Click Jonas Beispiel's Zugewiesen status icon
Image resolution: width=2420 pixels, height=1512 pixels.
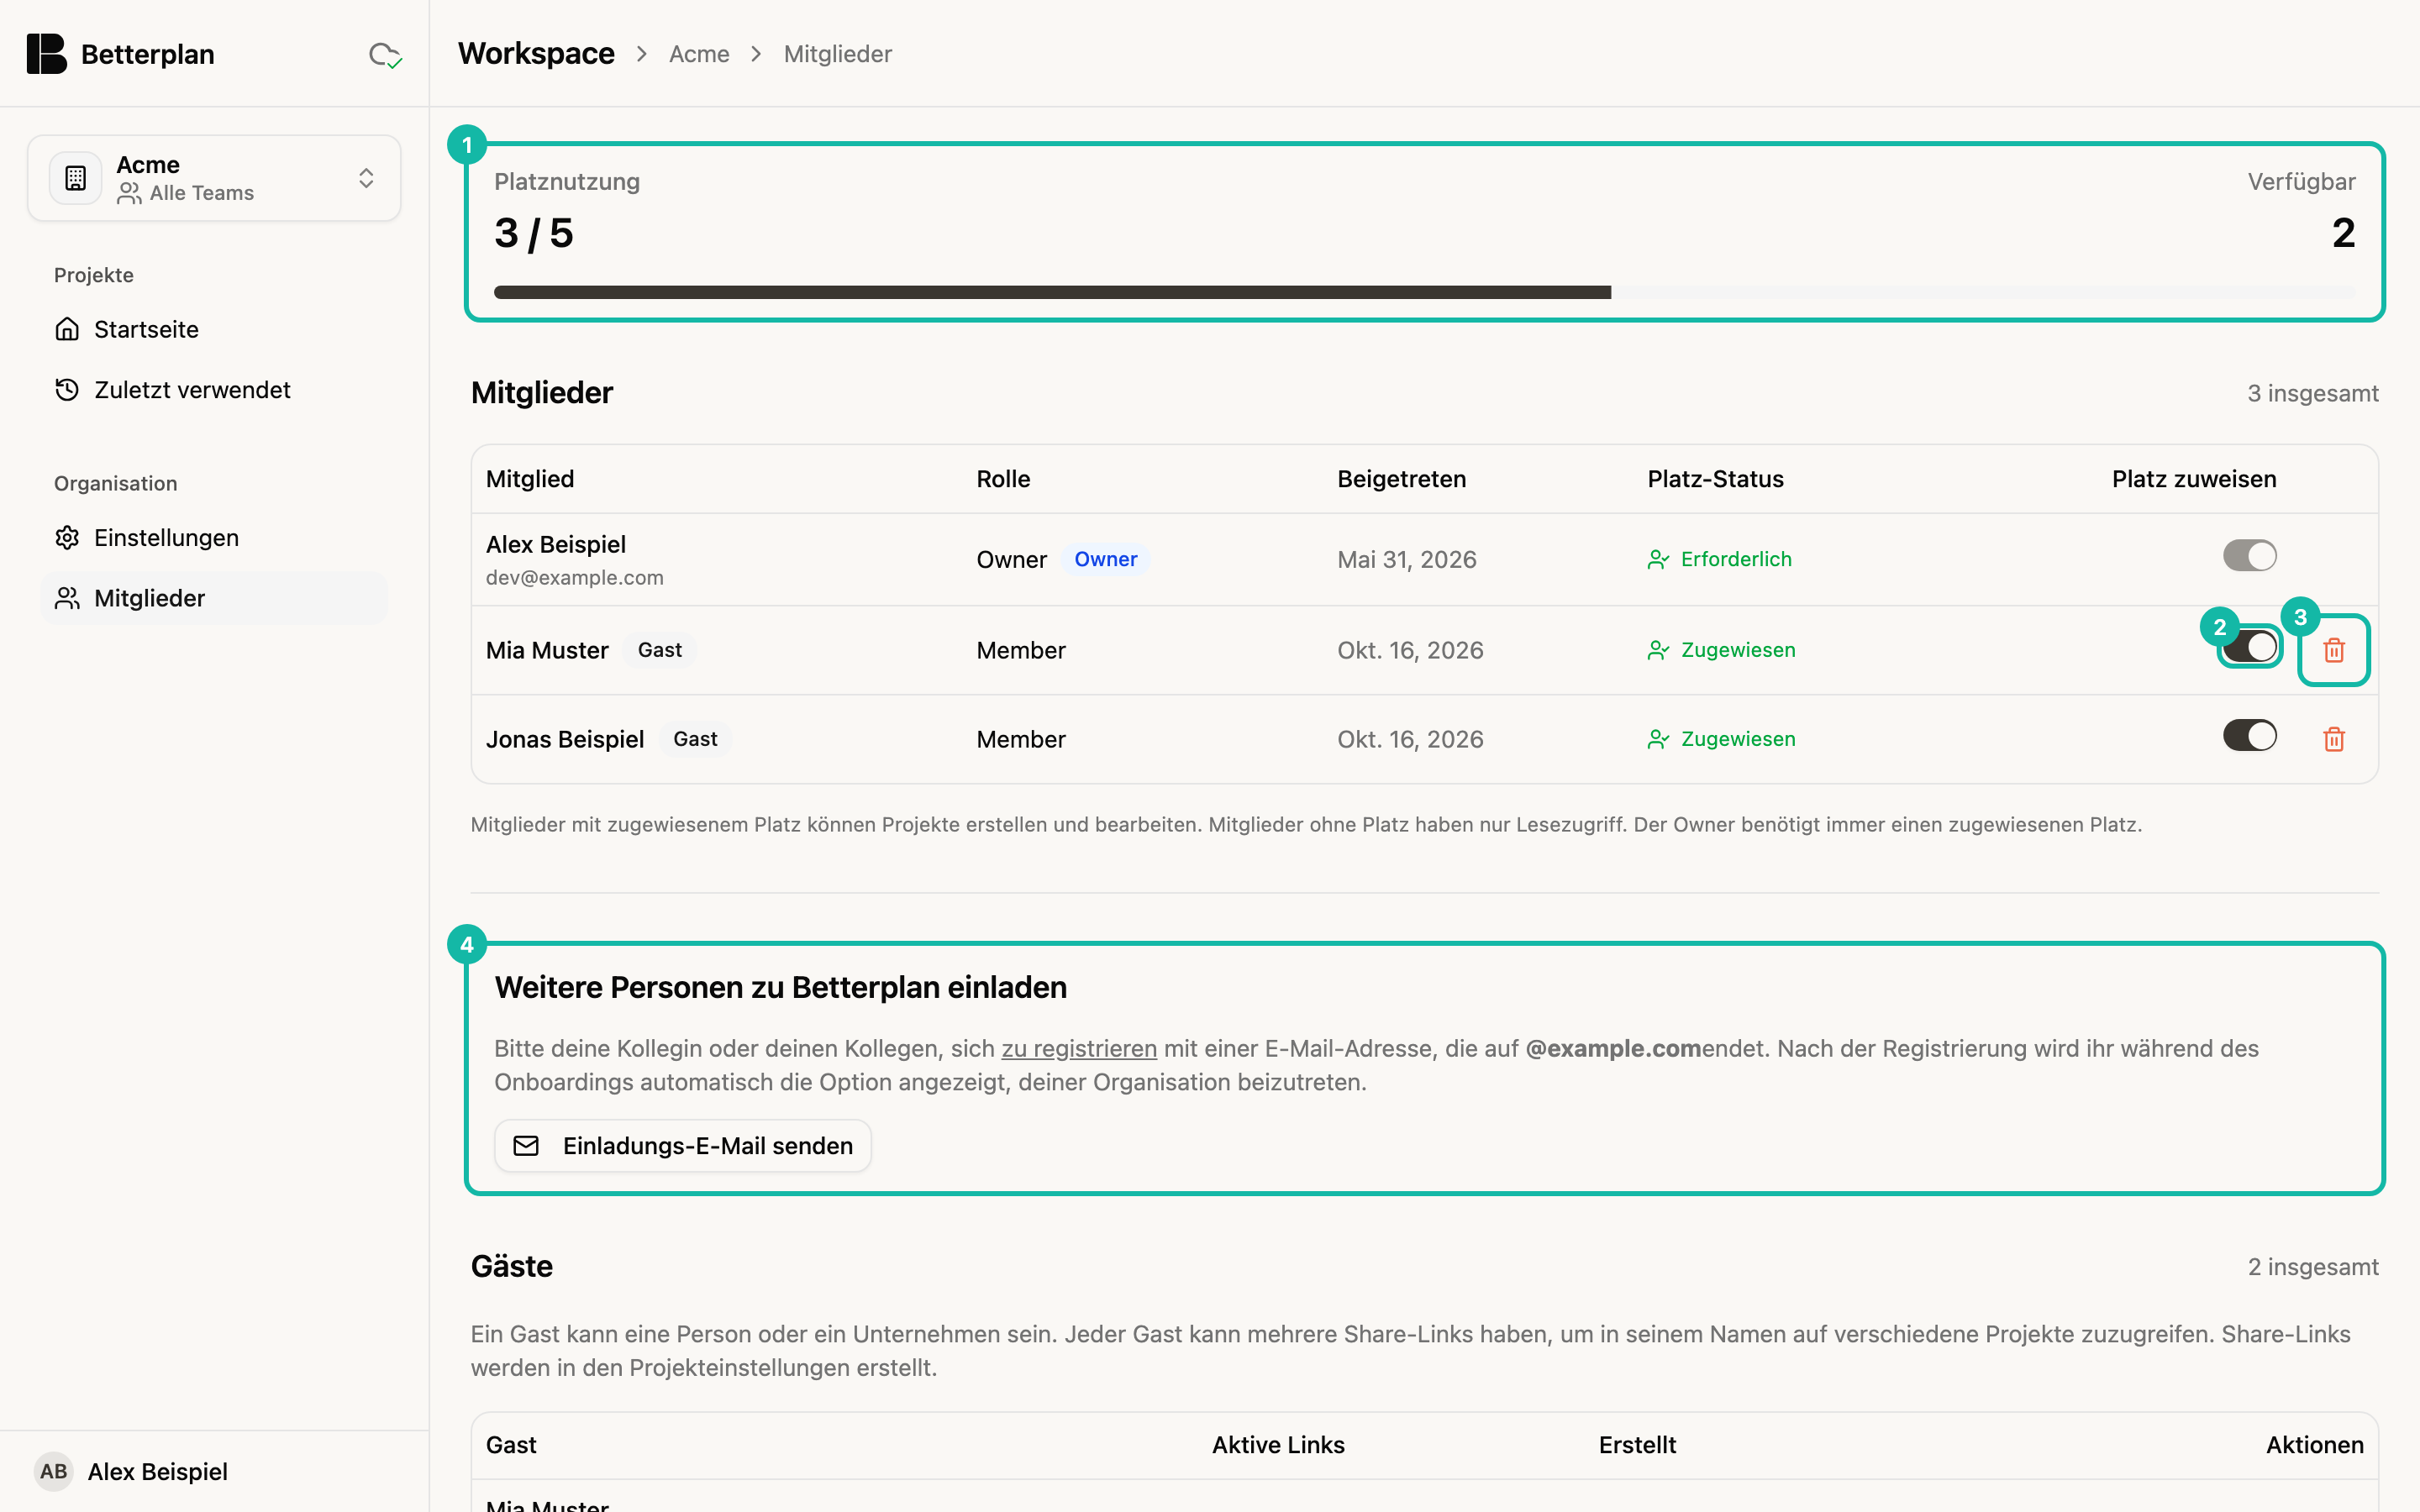tap(1658, 740)
